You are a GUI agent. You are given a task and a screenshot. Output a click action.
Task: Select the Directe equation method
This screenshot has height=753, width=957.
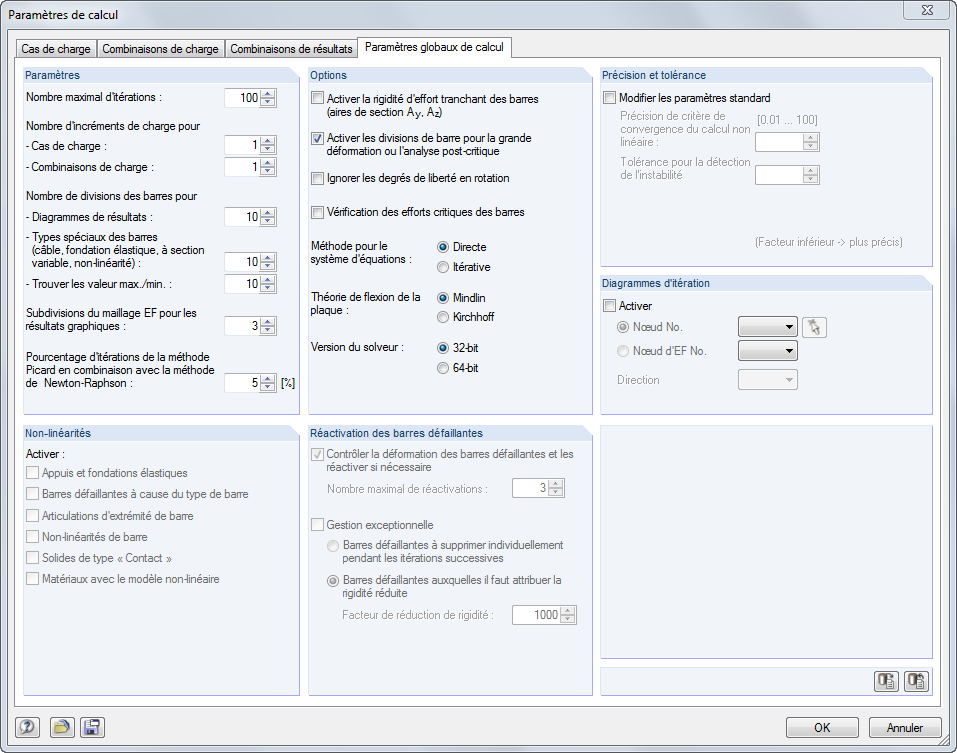[443, 247]
